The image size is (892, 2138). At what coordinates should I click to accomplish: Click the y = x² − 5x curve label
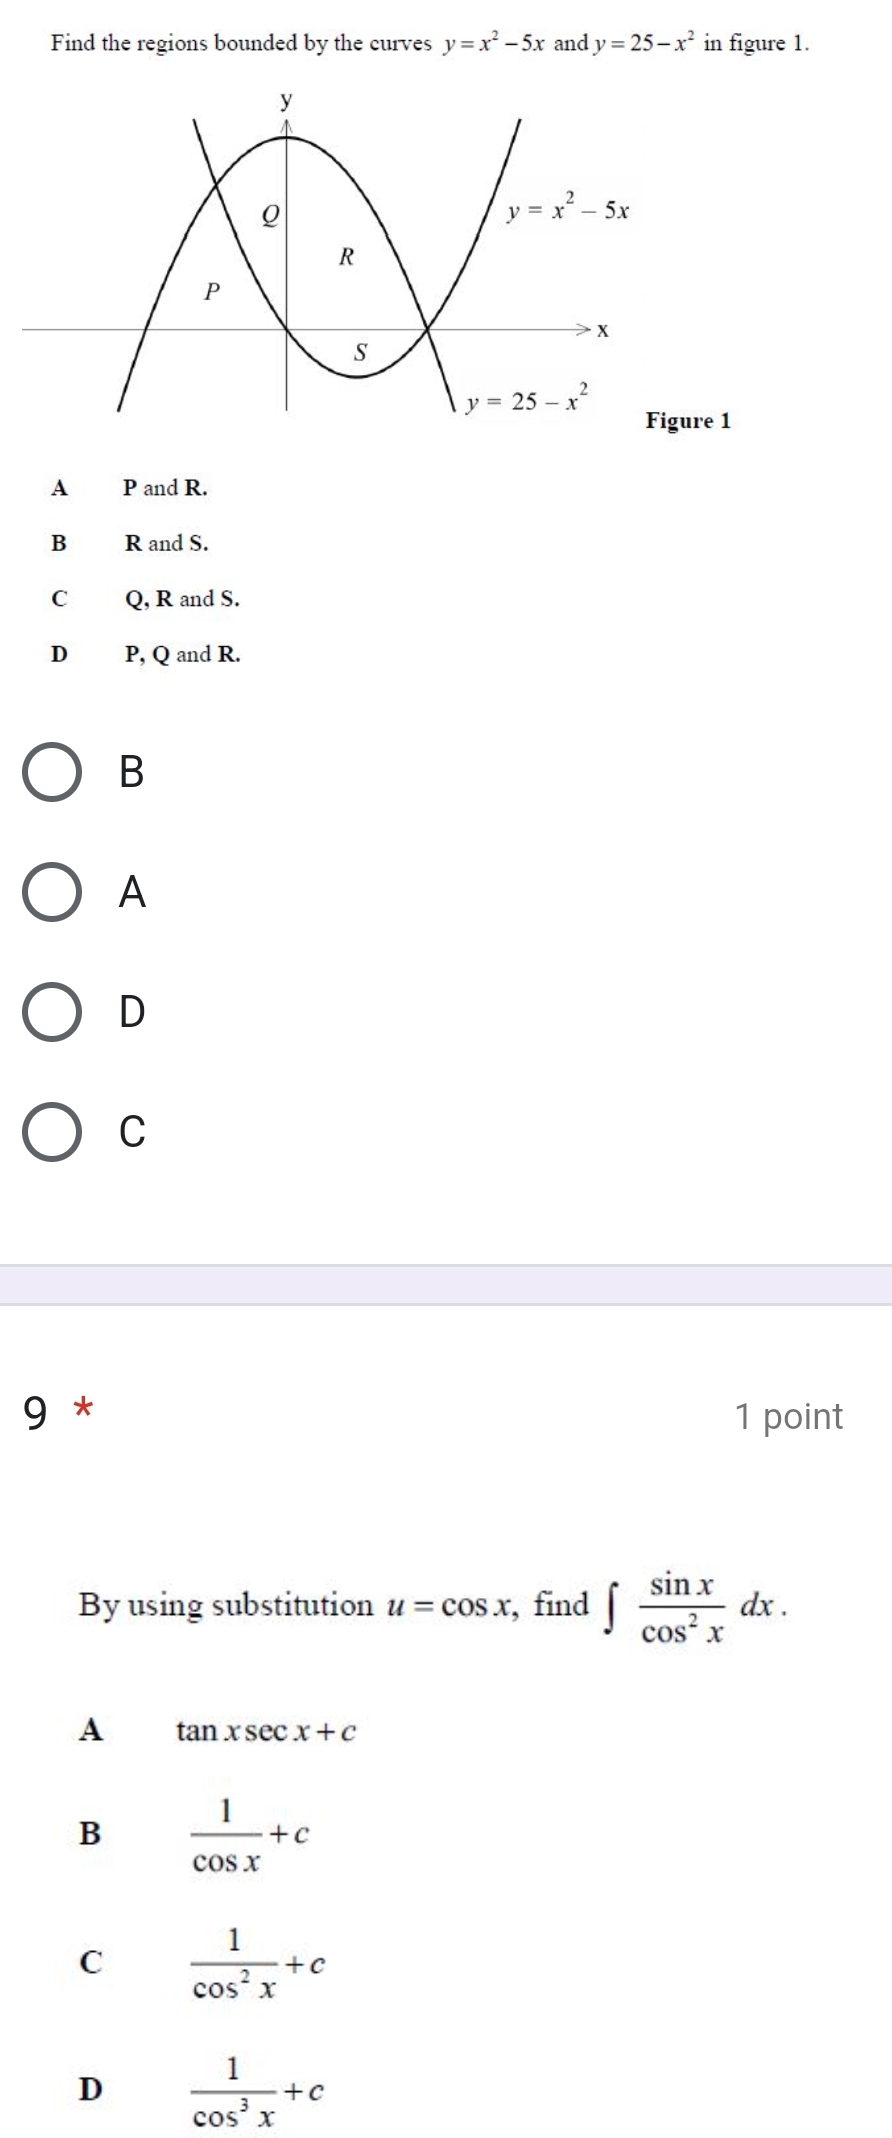click(567, 210)
